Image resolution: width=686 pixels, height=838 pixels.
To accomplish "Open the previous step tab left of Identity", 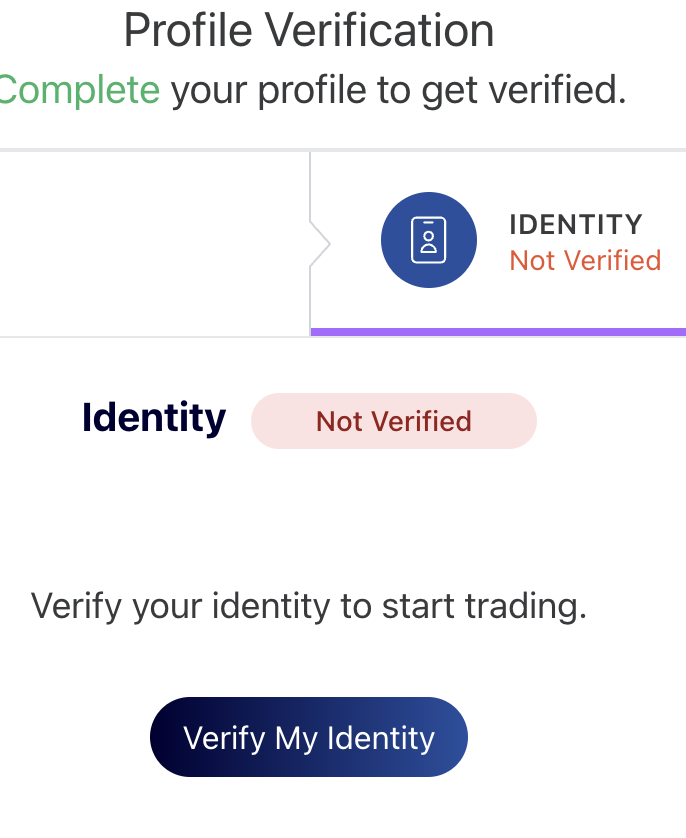I will 150,243.
